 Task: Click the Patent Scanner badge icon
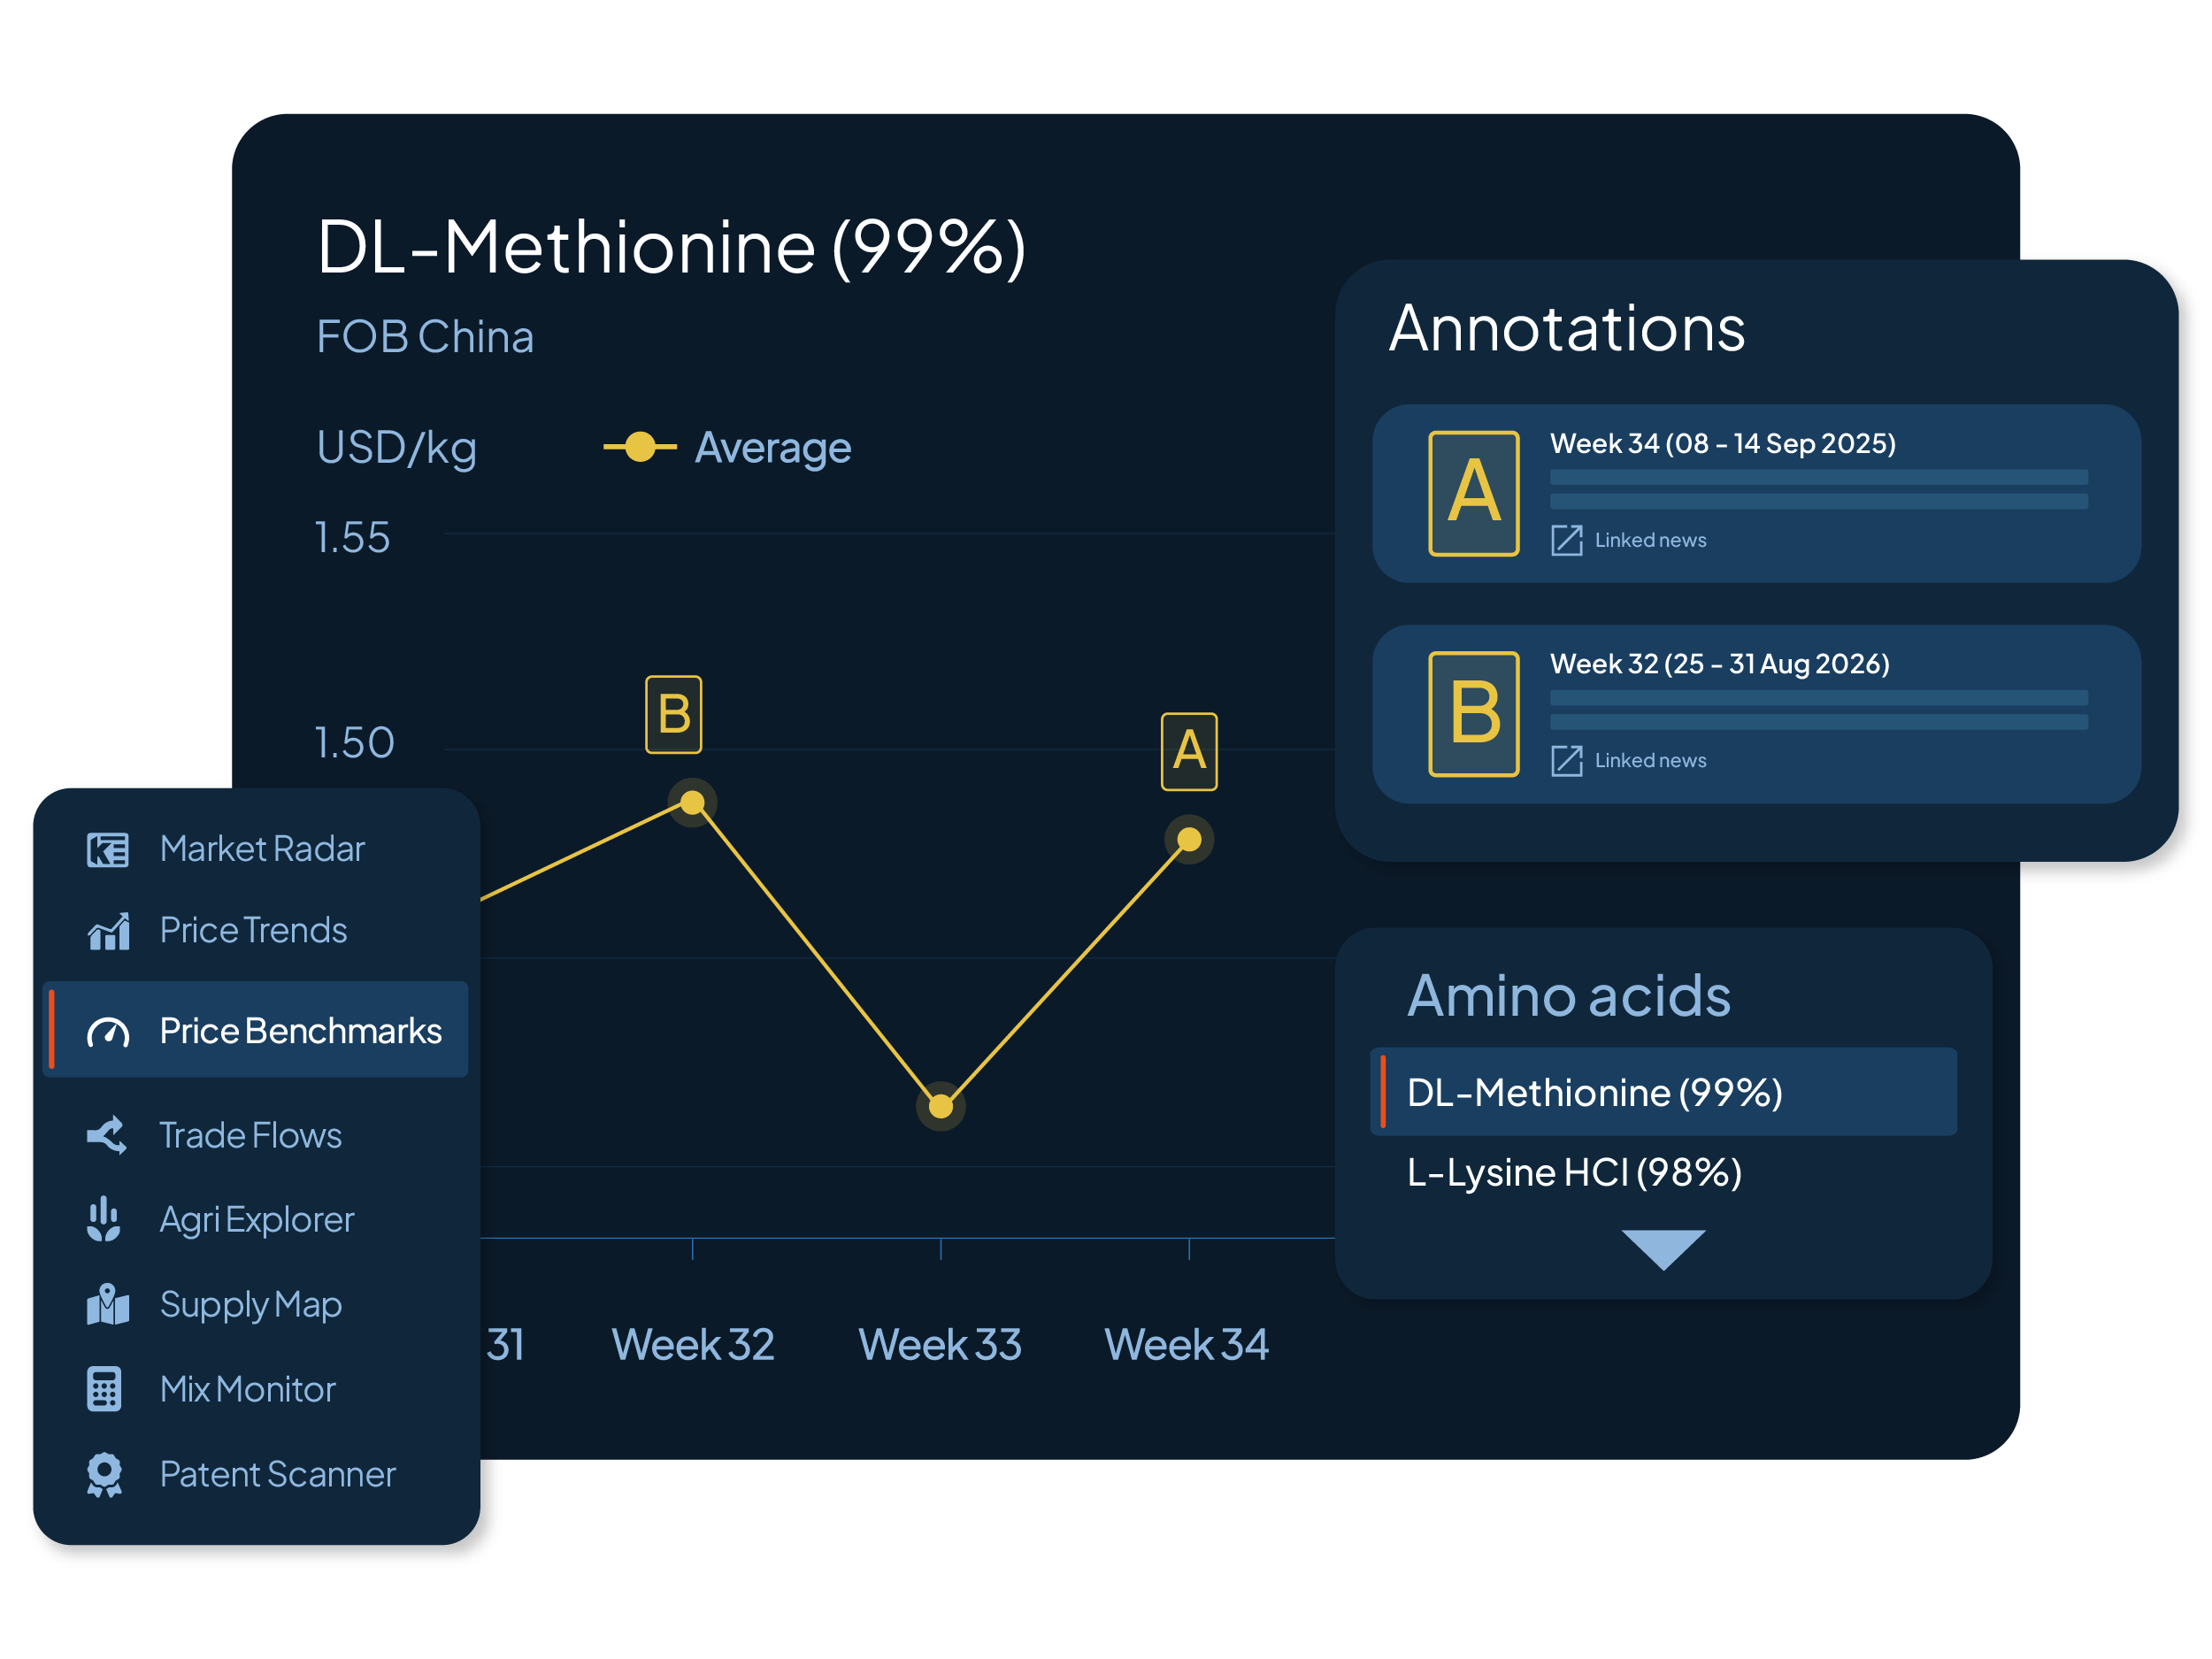coord(104,1474)
